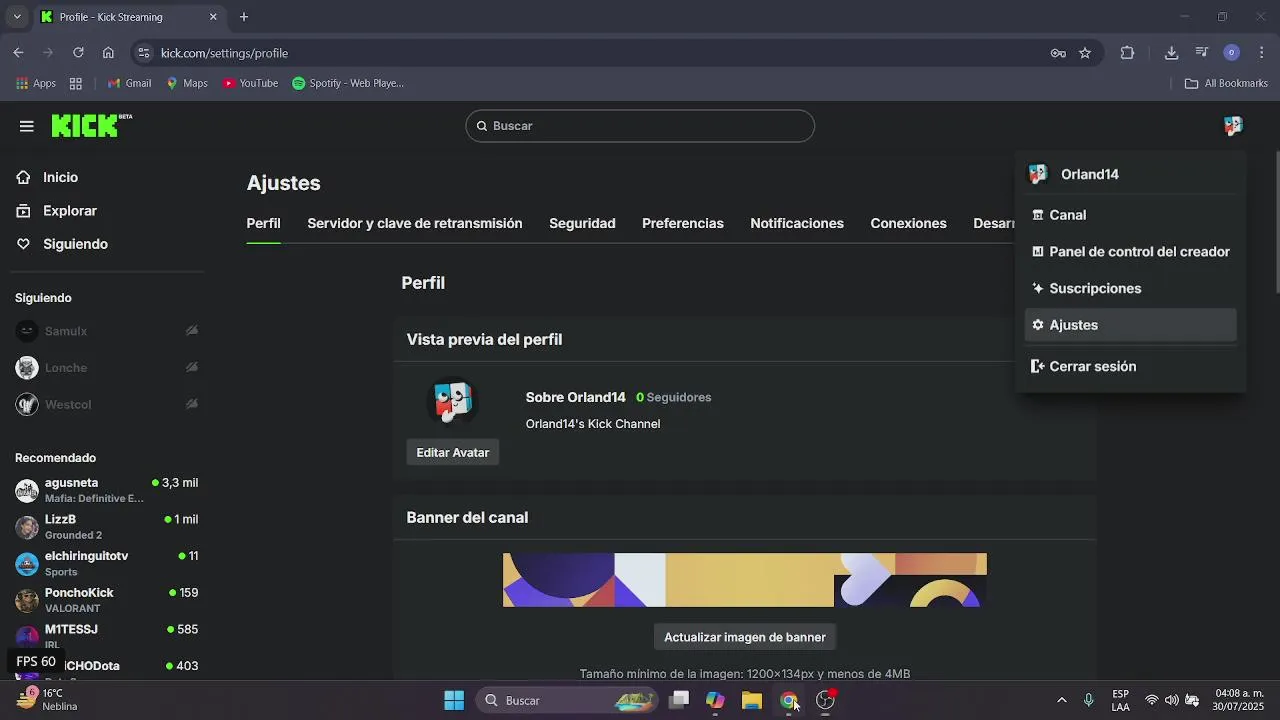Open Panel de control del creador
The width and height of the screenshot is (1280, 720).
[1131, 252]
